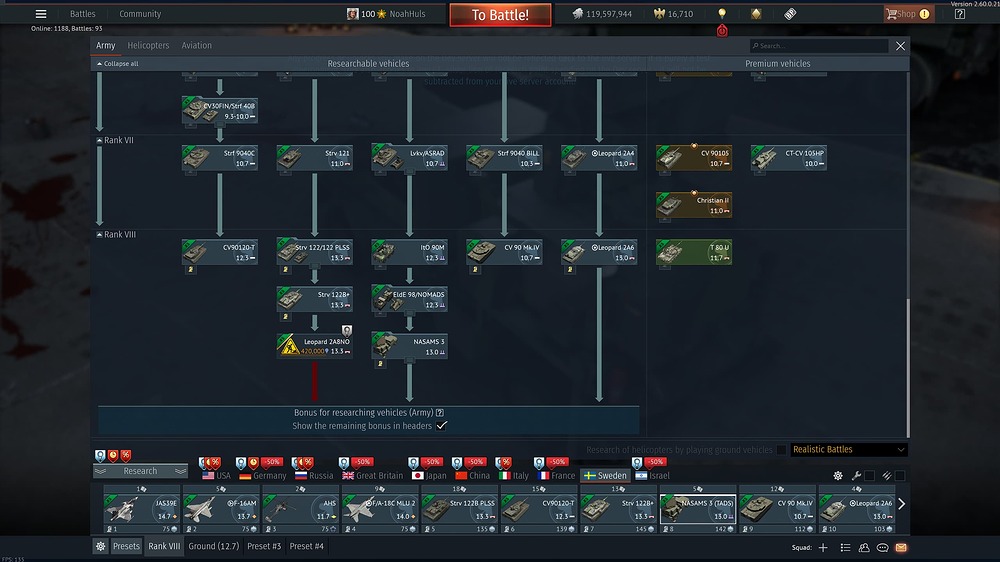Viewport: 1000px width, 562px height.
Task: Expand the EldE 98/NOMADS group
Action: [409, 300]
